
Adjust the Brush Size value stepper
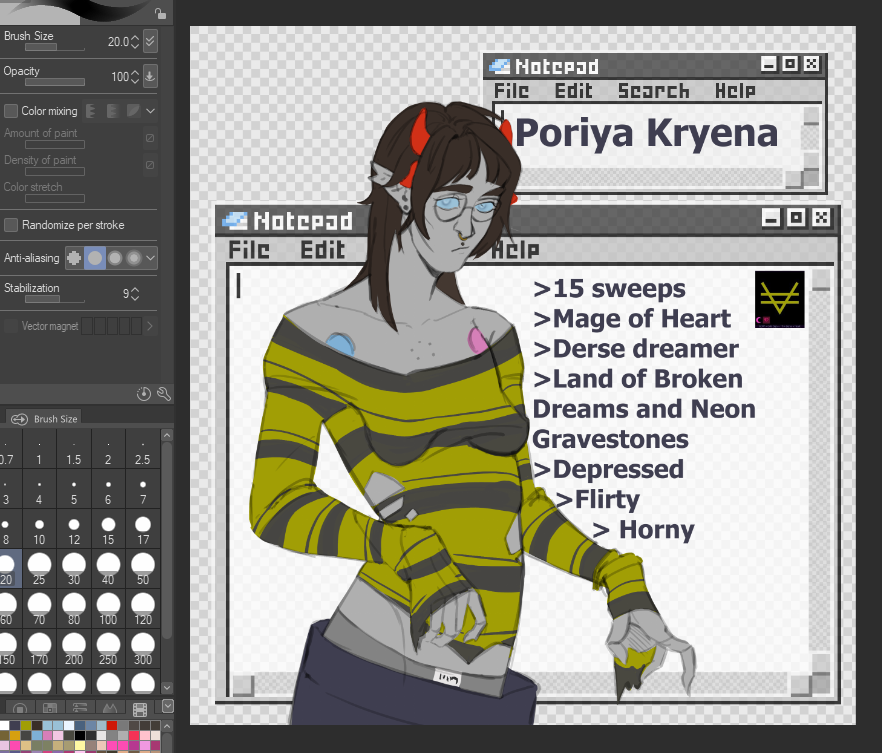(135, 42)
